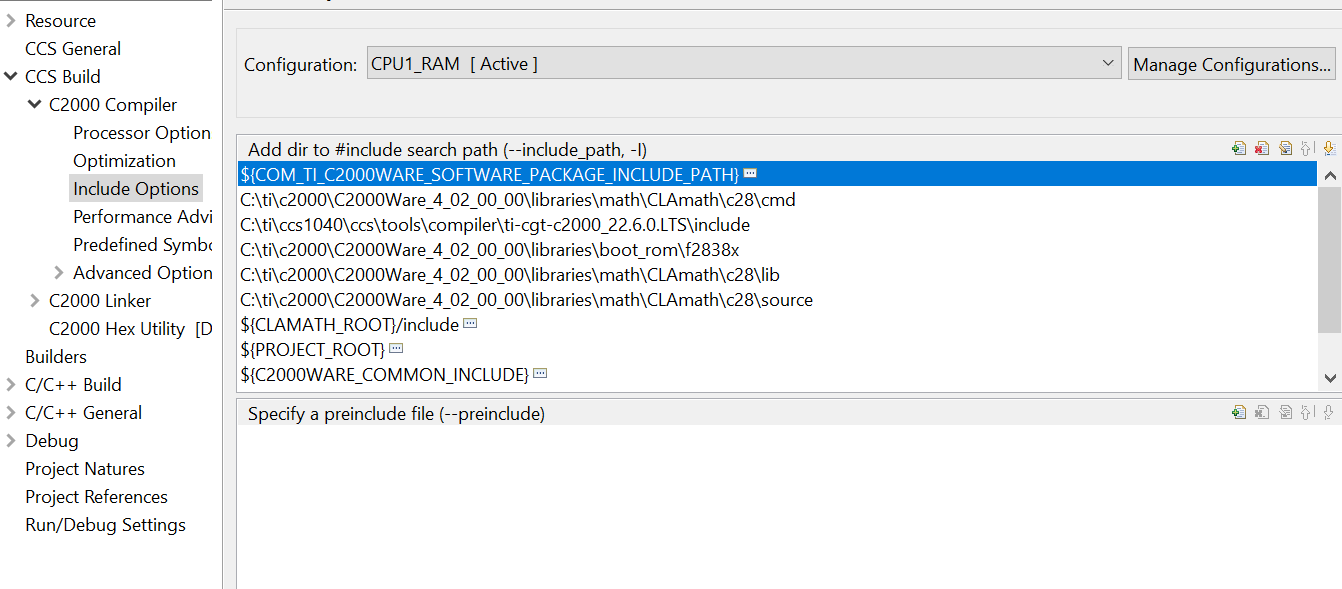Delete the preinclude file entry
This screenshot has height=589, width=1342.
coord(1262,412)
